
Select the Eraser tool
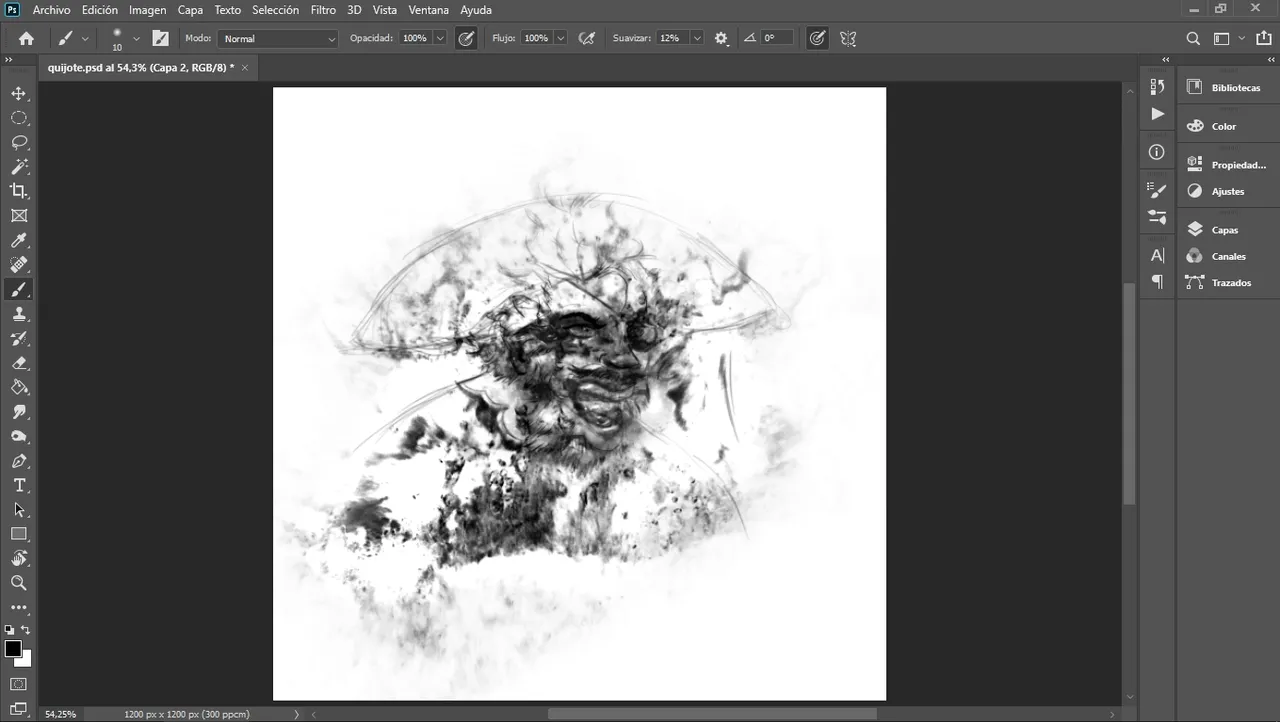tap(19, 363)
